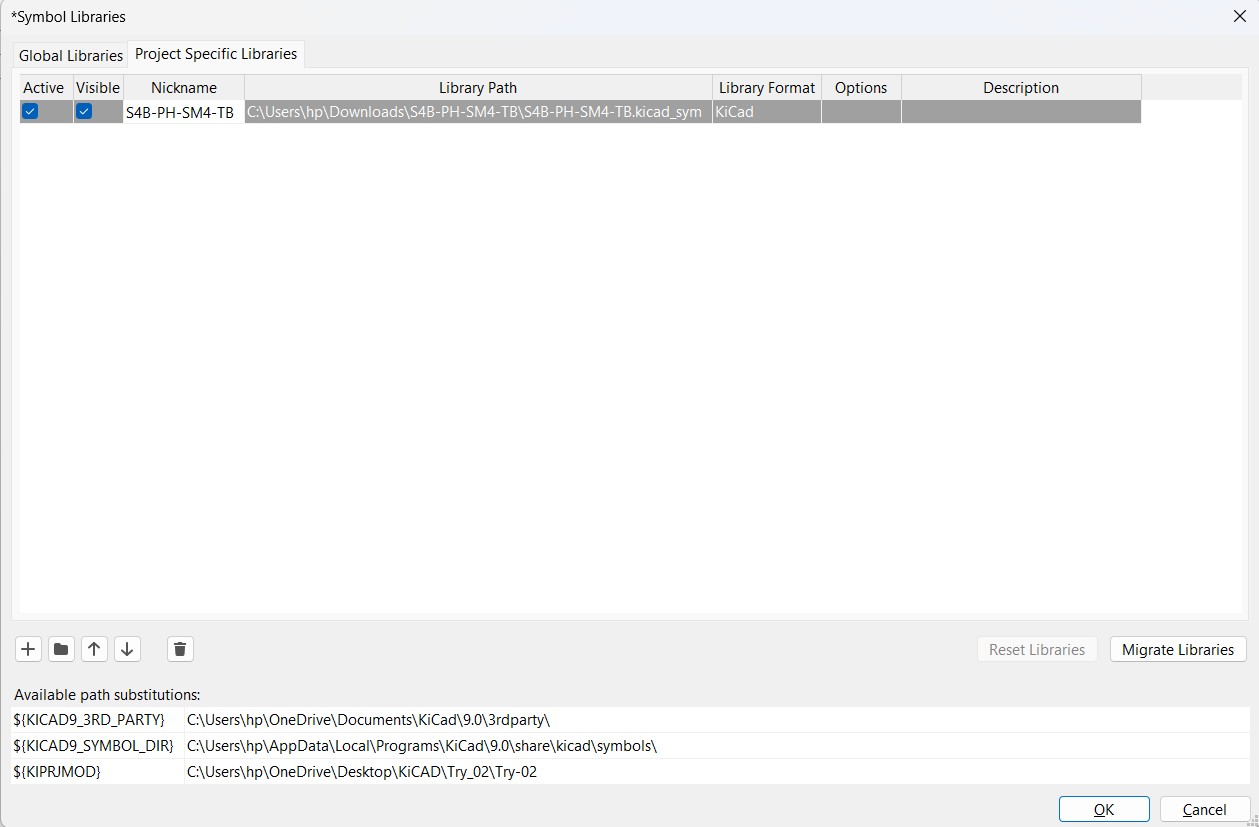Open the Options cell for the library row
1259x827 pixels.
tap(860, 111)
